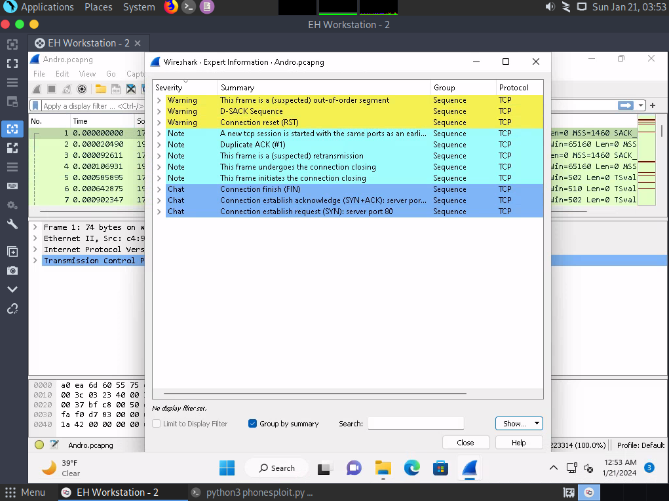
Task: Open the Places menu in top panel
Action: [x=98, y=7]
